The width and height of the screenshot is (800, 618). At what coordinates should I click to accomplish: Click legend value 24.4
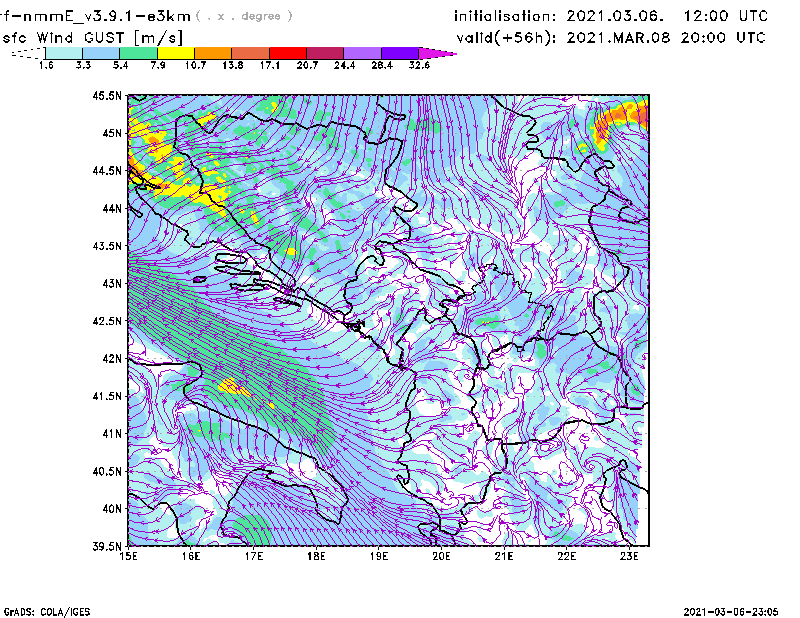pyautogui.click(x=344, y=65)
